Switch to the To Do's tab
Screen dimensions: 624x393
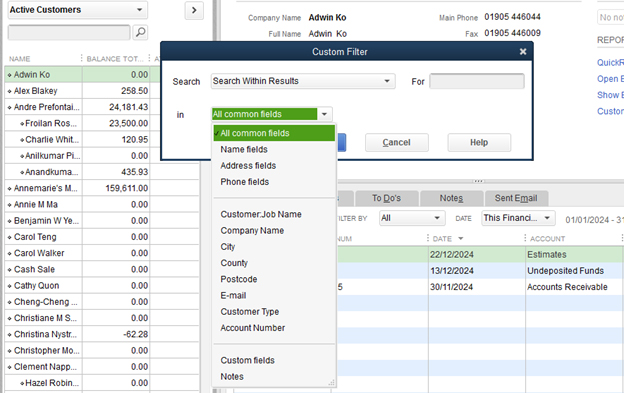[386, 198]
